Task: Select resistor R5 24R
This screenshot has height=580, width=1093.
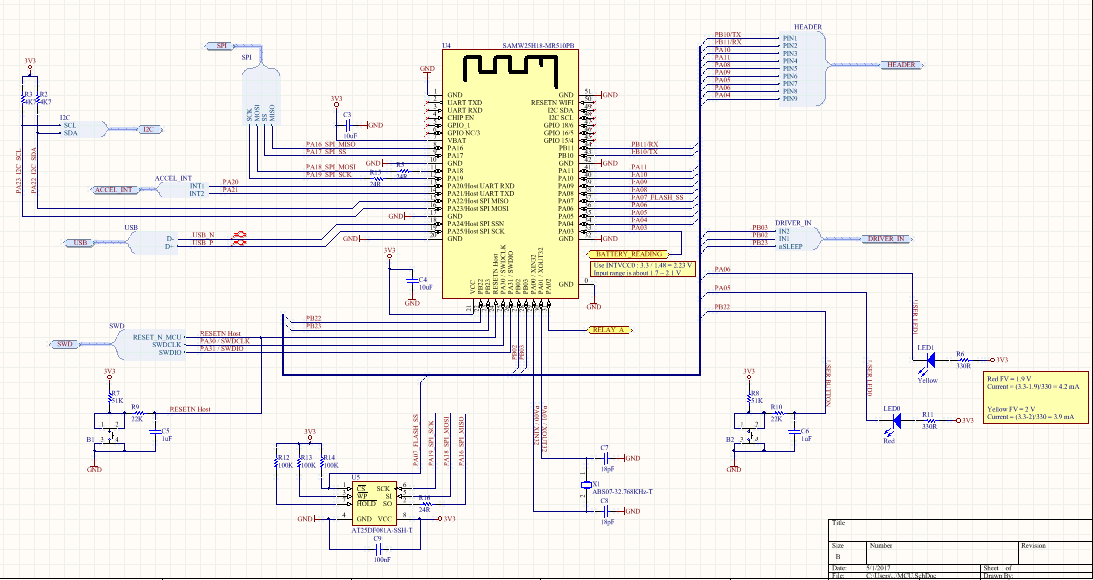Action: [x=402, y=169]
